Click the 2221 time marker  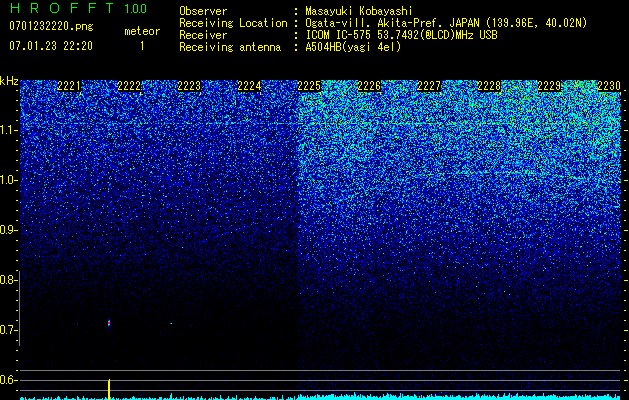click(69, 86)
